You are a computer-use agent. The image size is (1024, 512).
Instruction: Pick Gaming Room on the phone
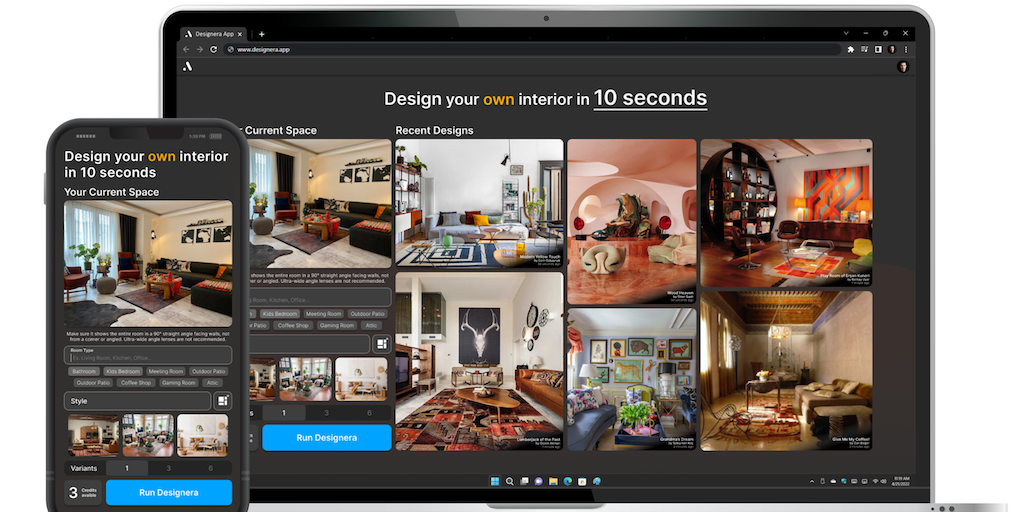(x=178, y=383)
